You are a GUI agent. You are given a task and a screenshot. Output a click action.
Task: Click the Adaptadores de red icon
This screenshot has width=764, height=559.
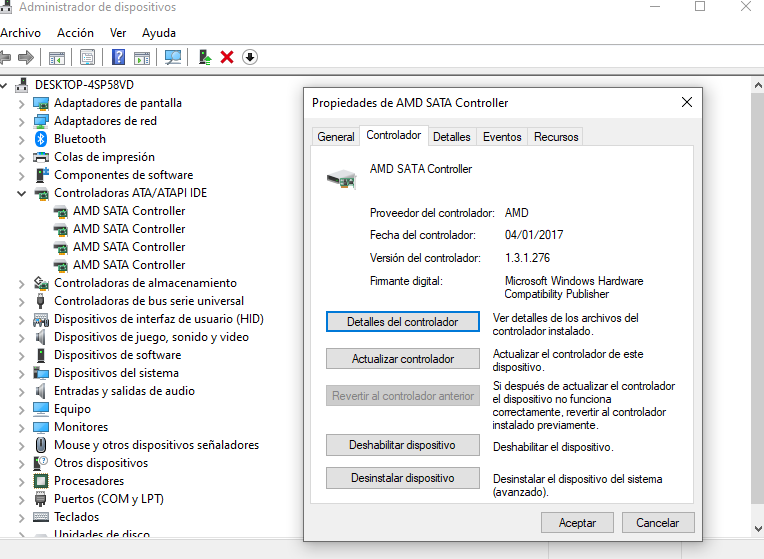click(x=41, y=121)
